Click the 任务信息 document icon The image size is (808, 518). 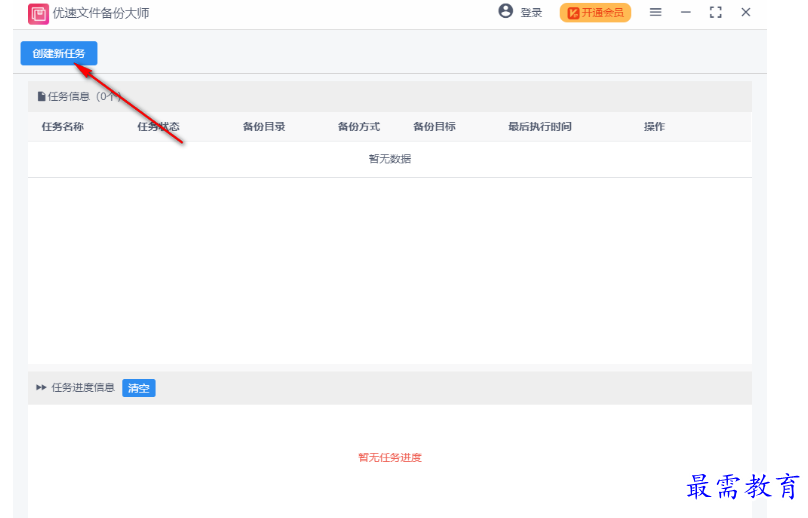pyautogui.click(x=41, y=96)
